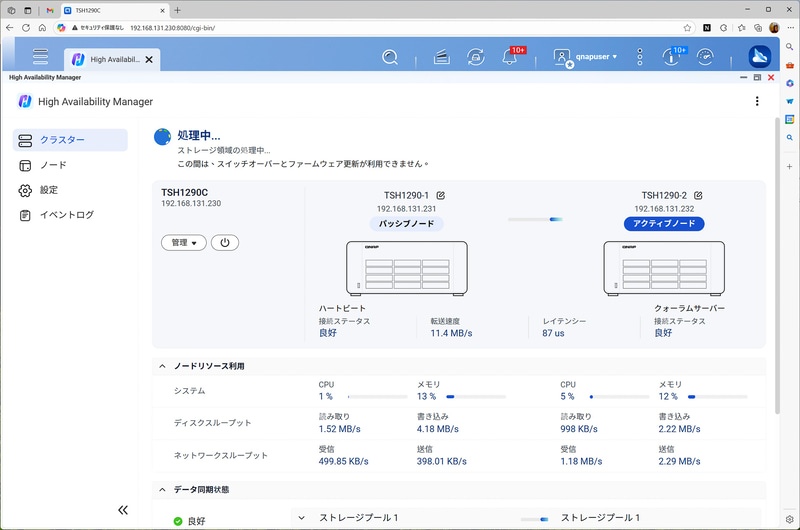This screenshot has width=800, height=530.
Task: Open the QTS main hamburger menu
Action: point(40,56)
